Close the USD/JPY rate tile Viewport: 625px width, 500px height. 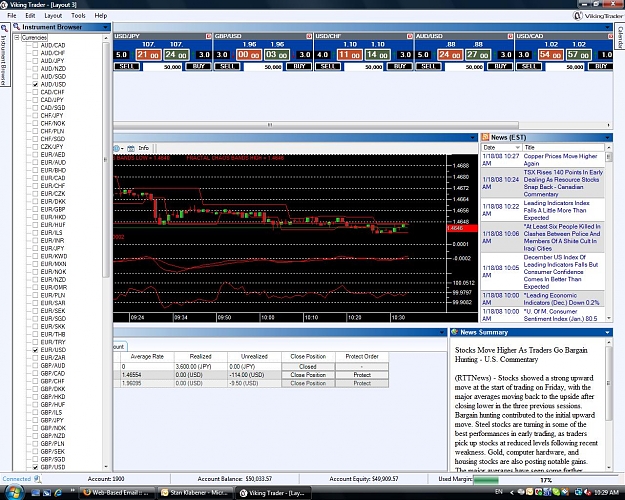(x=208, y=36)
